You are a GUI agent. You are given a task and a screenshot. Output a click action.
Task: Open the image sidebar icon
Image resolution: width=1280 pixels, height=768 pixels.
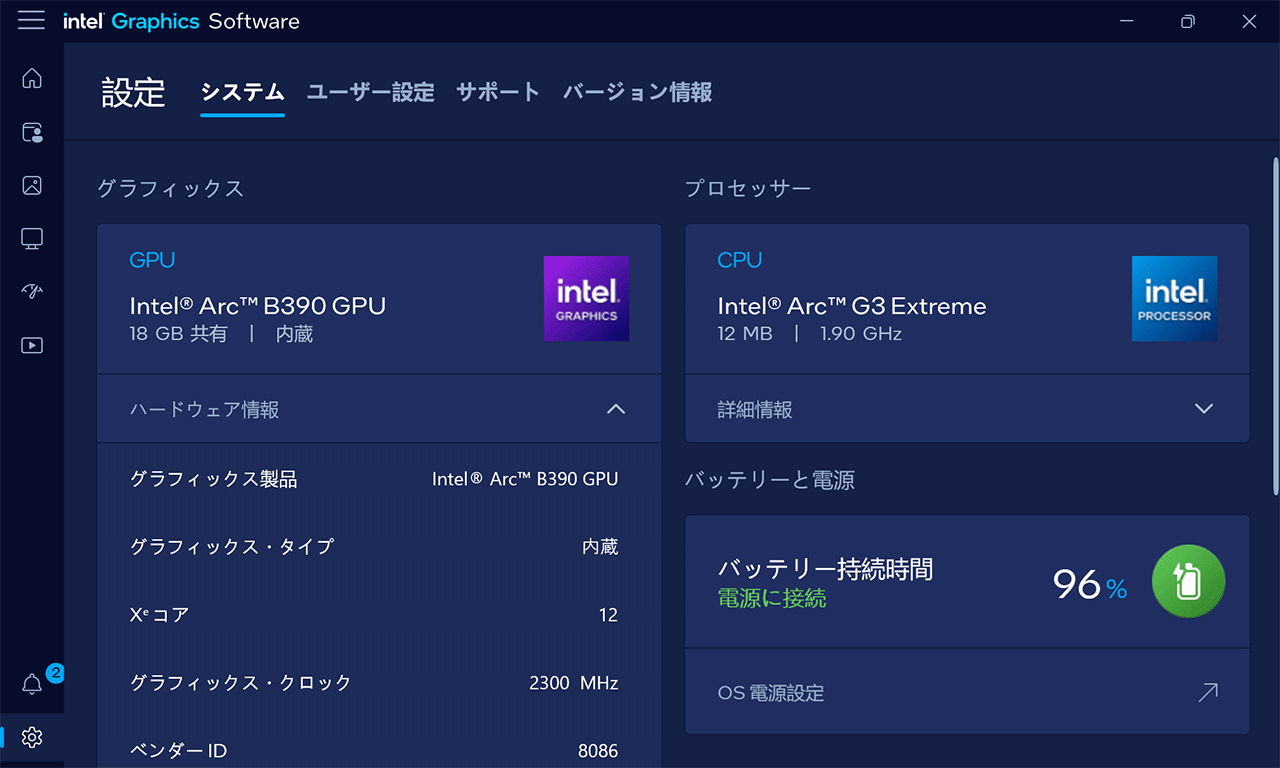pyautogui.click(x=32, y=185)
